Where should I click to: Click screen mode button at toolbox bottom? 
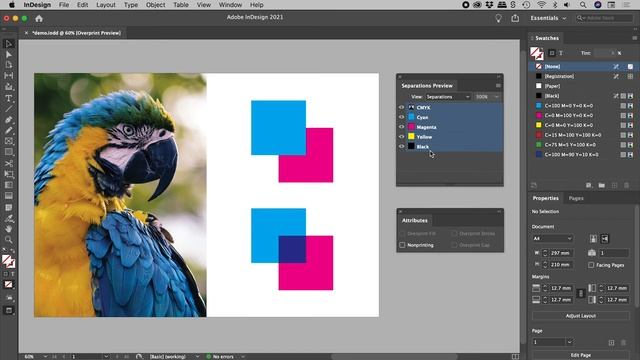pos(9,311)
